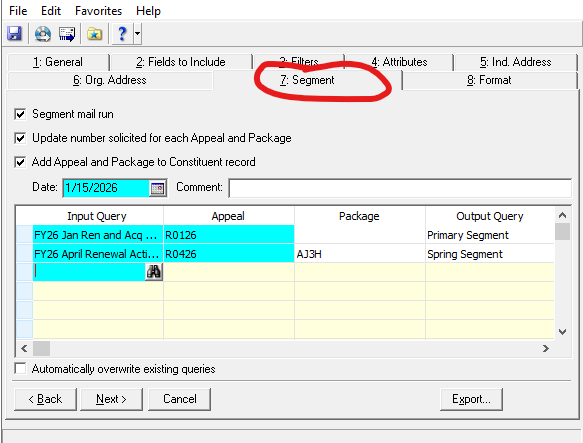Expand the Help icon dropdown arrow
The image size is (583, 443).
(138, 34)
